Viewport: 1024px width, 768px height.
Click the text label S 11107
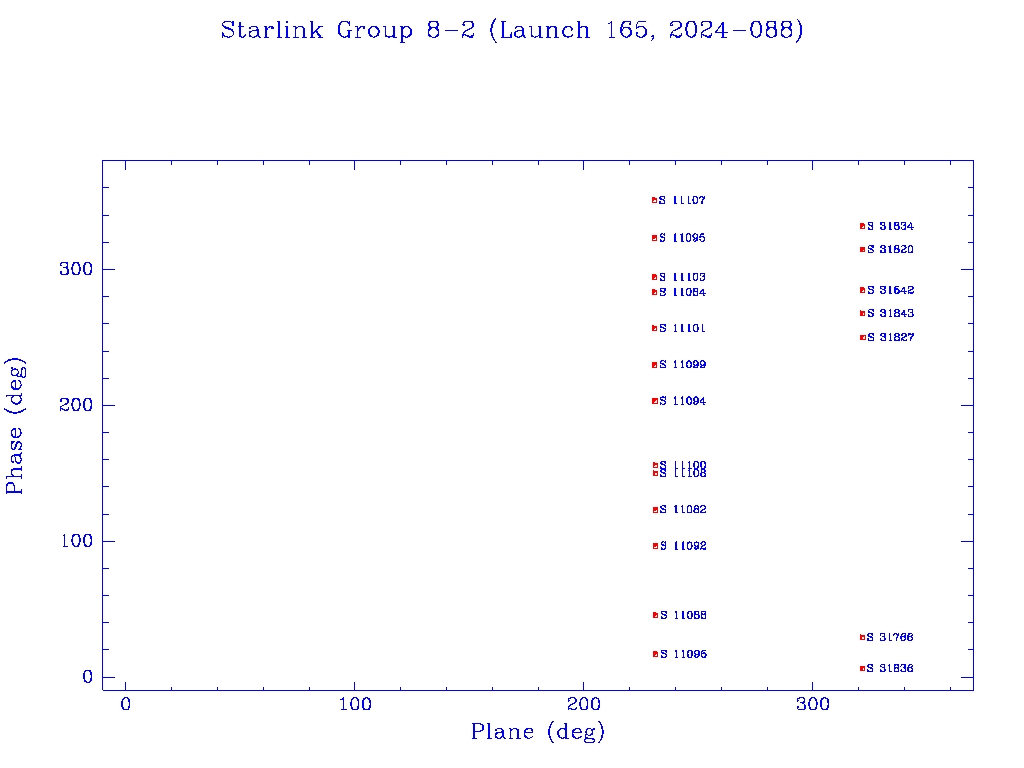[682, 200]
